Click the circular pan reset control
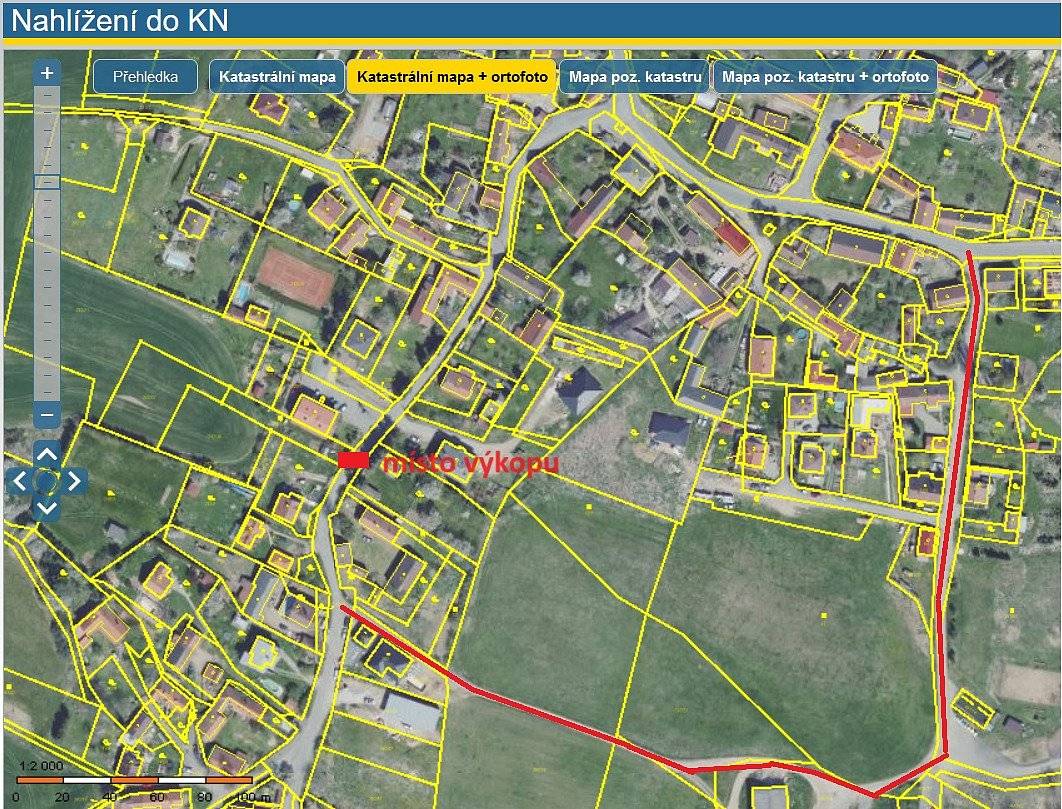The height and width of the screenshot is (809, 1062). (45, 480)
